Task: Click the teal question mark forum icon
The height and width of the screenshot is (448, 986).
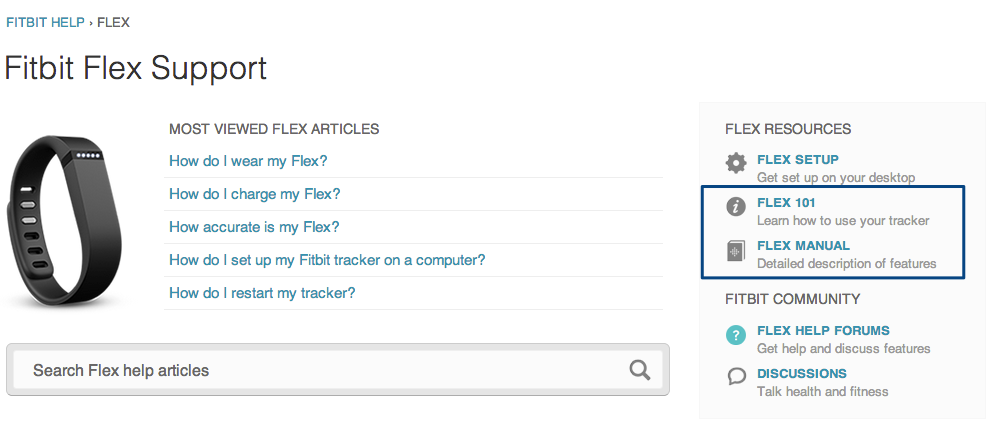Action: coord(736,335)
